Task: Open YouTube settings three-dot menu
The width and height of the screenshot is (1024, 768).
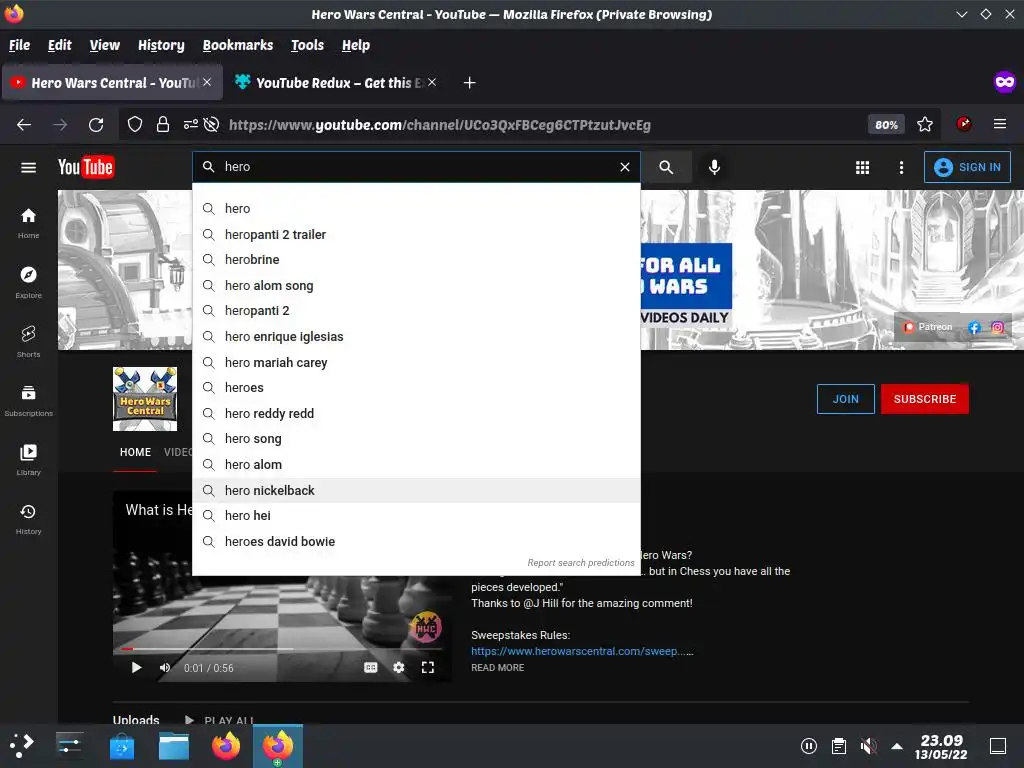Action: tap(901, 168)
